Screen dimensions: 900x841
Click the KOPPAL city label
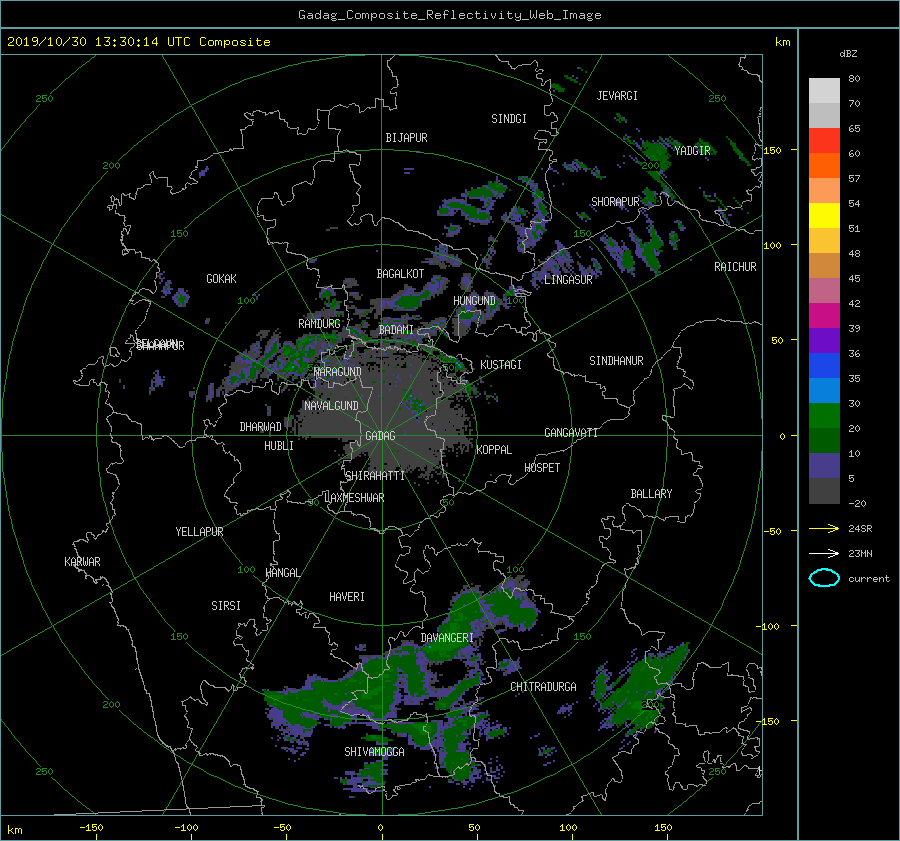pos(494,450)
